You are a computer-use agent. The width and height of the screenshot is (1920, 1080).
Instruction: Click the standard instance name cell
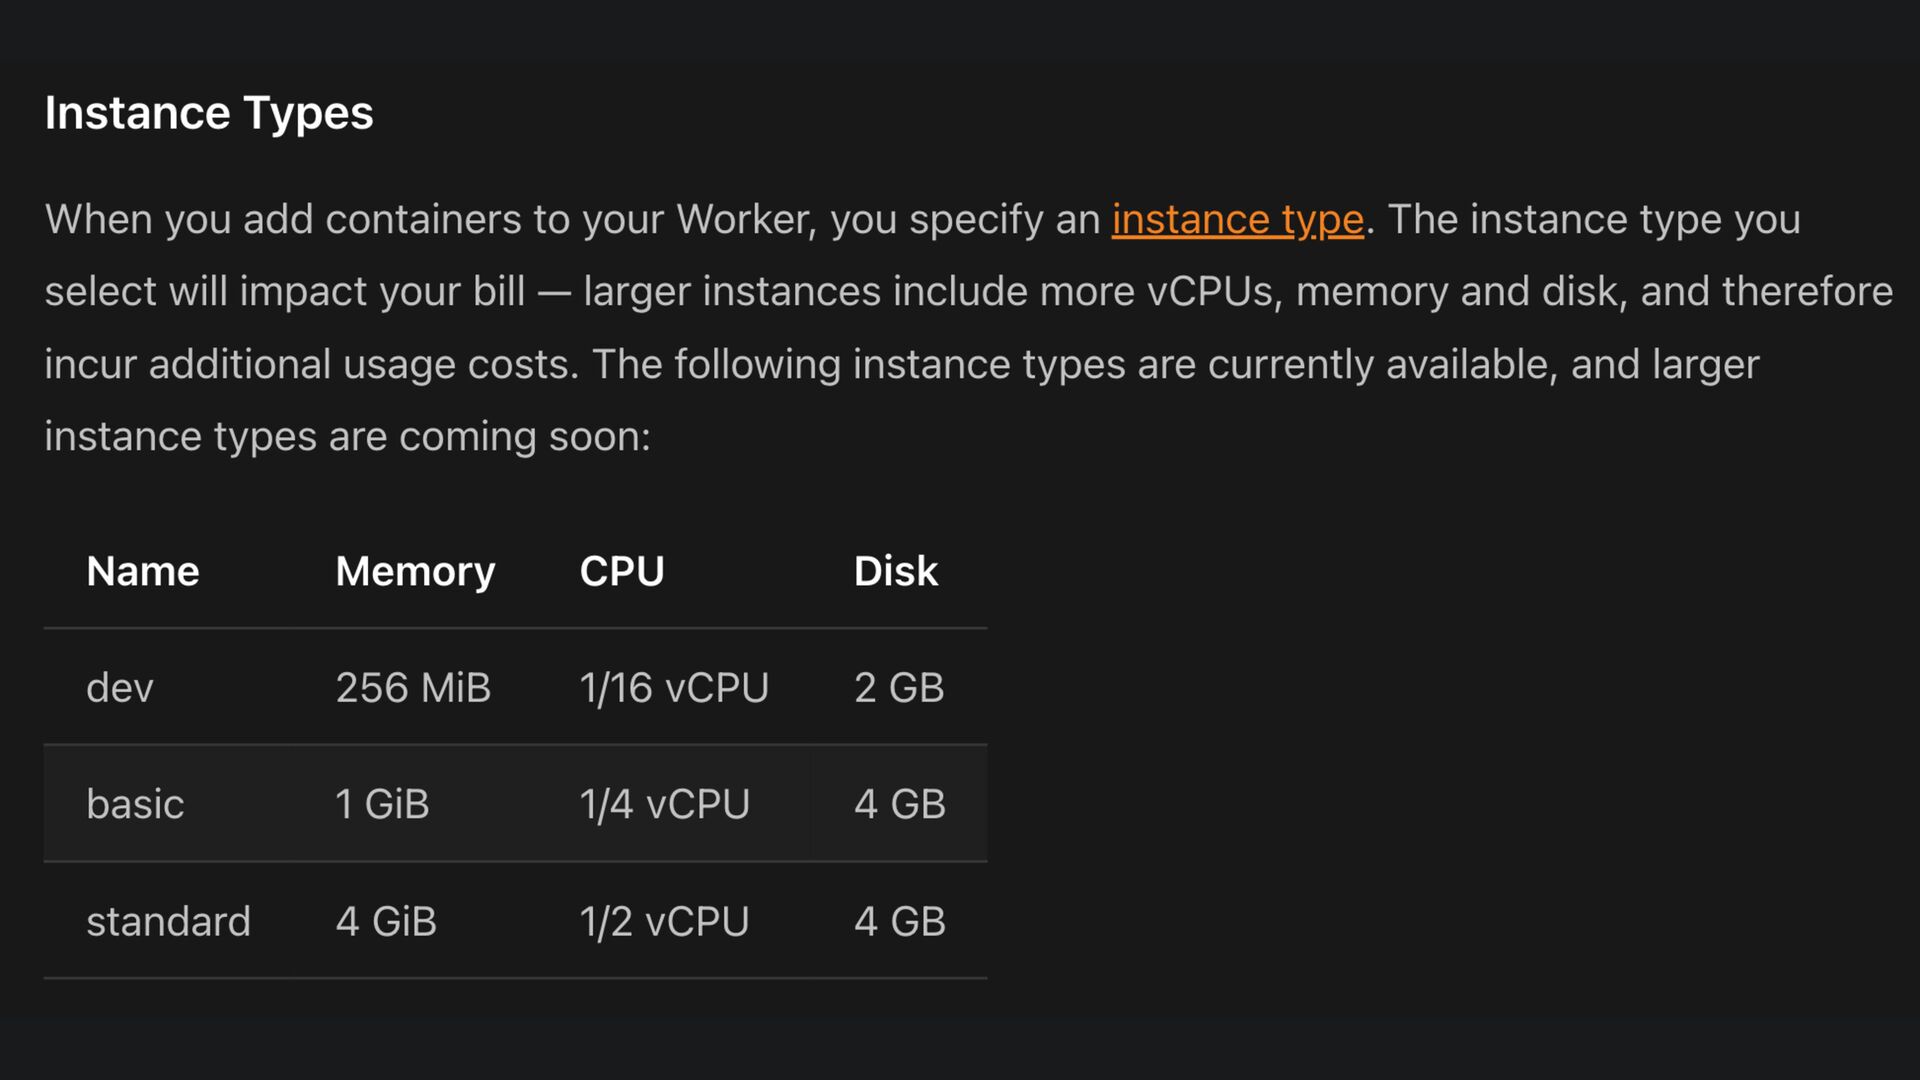pos(168,921)
